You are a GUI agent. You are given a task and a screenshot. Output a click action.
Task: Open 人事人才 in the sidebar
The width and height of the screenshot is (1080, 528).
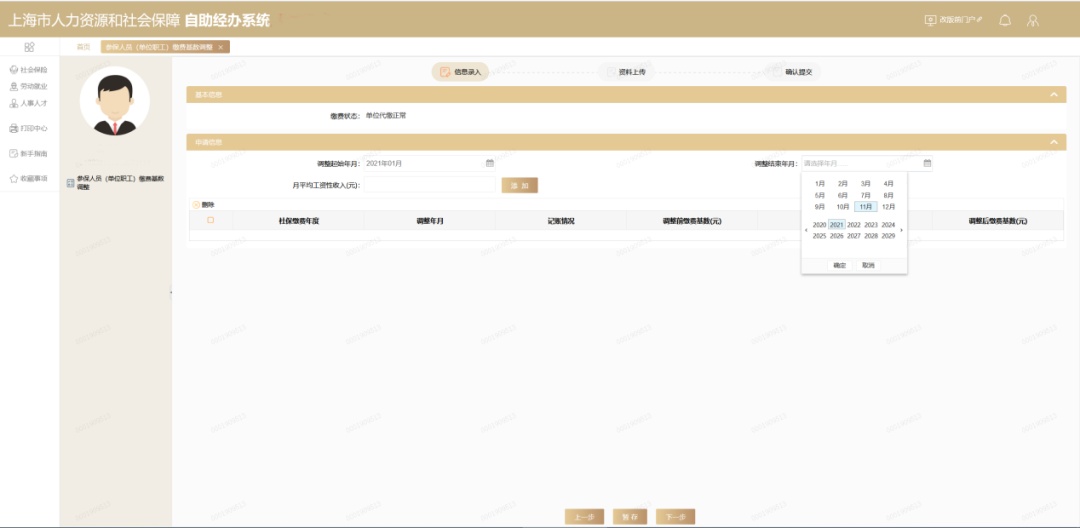(x=29, y=103)
